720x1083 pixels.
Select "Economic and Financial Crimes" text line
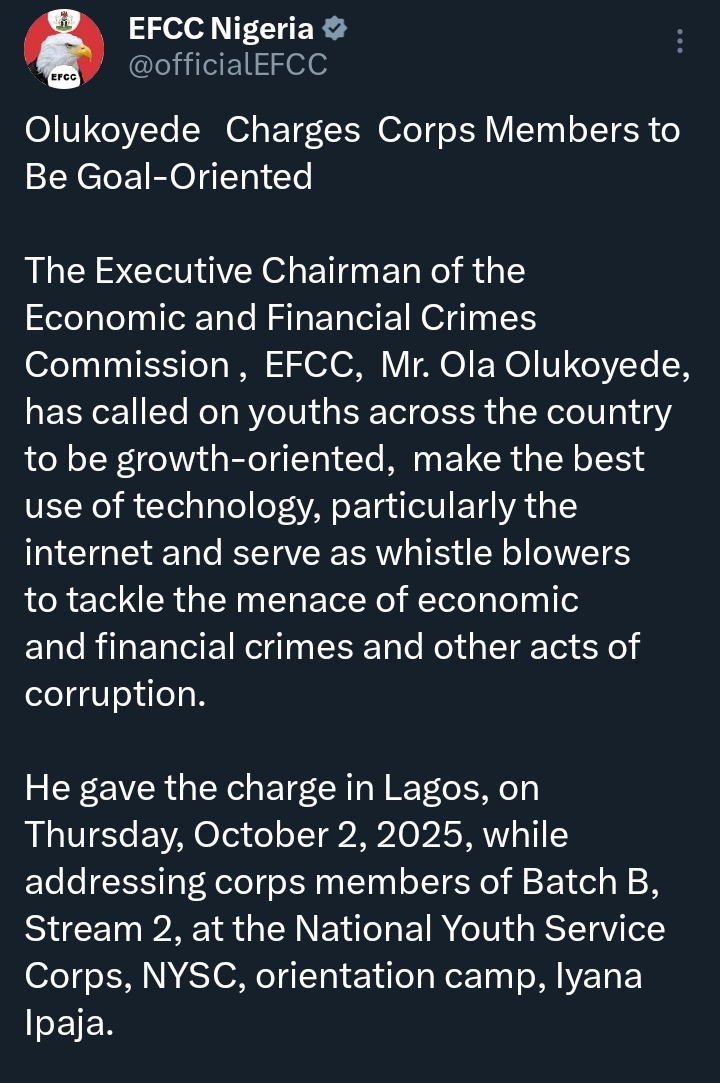coord(280,318)
